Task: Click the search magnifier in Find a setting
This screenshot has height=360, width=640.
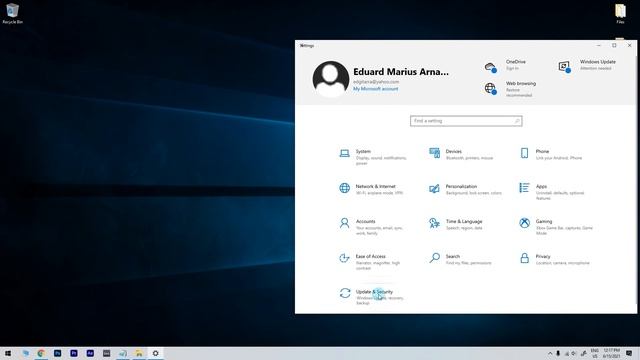Action: pos(517,121)
